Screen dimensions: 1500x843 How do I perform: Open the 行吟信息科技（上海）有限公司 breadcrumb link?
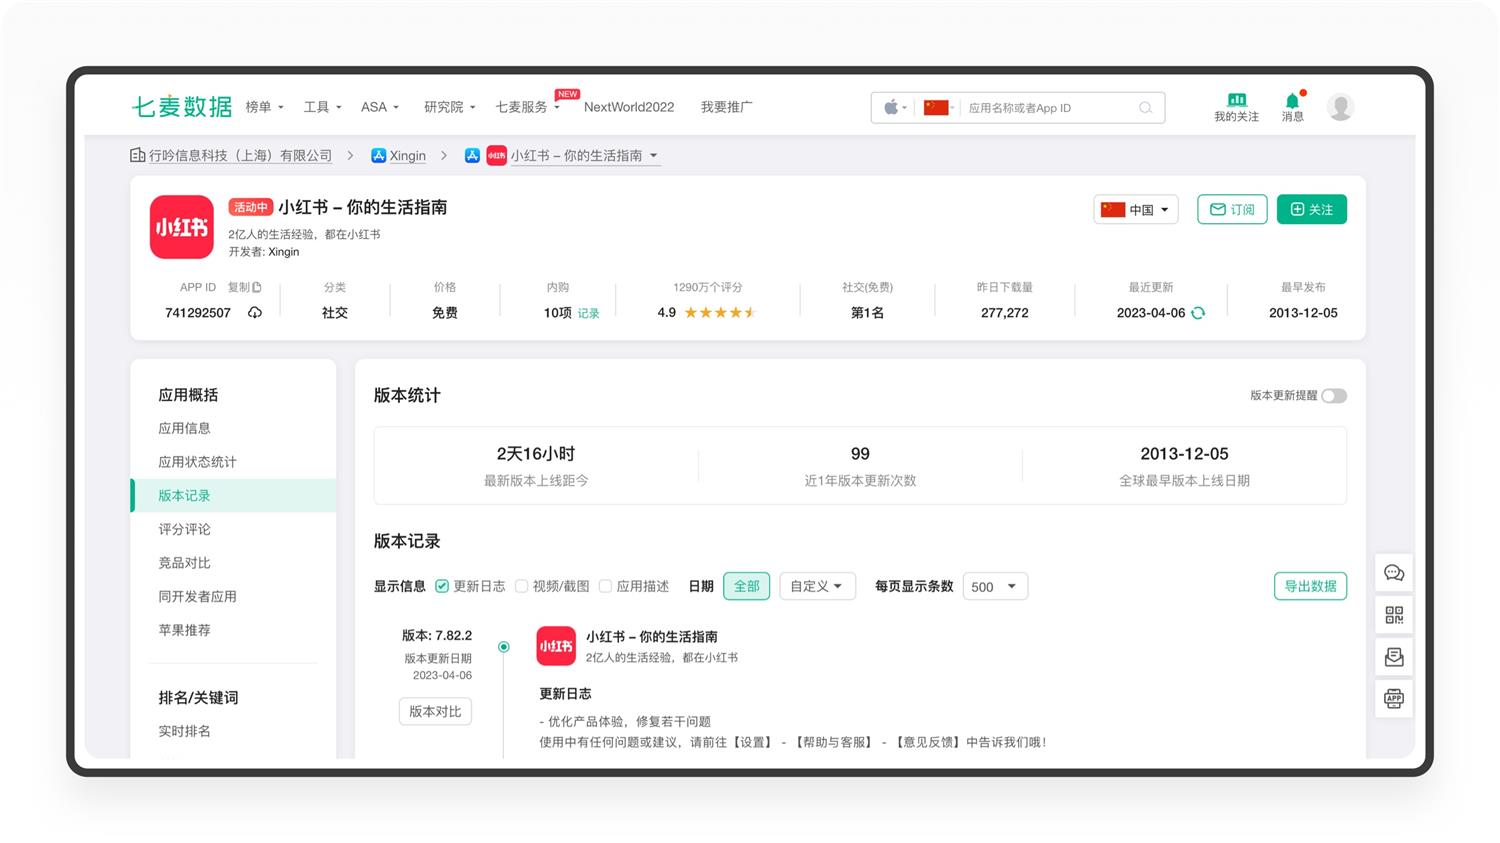(x=240, y=156)
